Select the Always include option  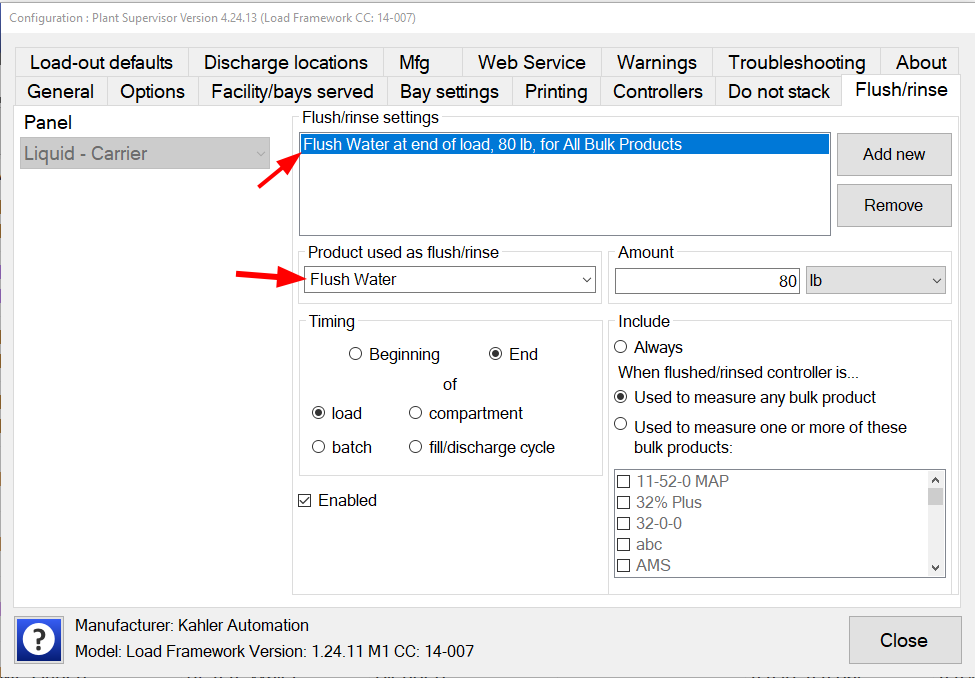coord(621,347)
